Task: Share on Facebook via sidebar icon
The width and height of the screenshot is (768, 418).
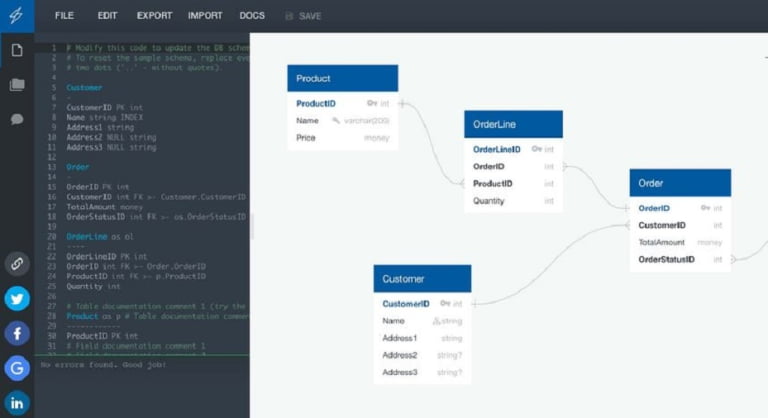Action: coord(17,333)
